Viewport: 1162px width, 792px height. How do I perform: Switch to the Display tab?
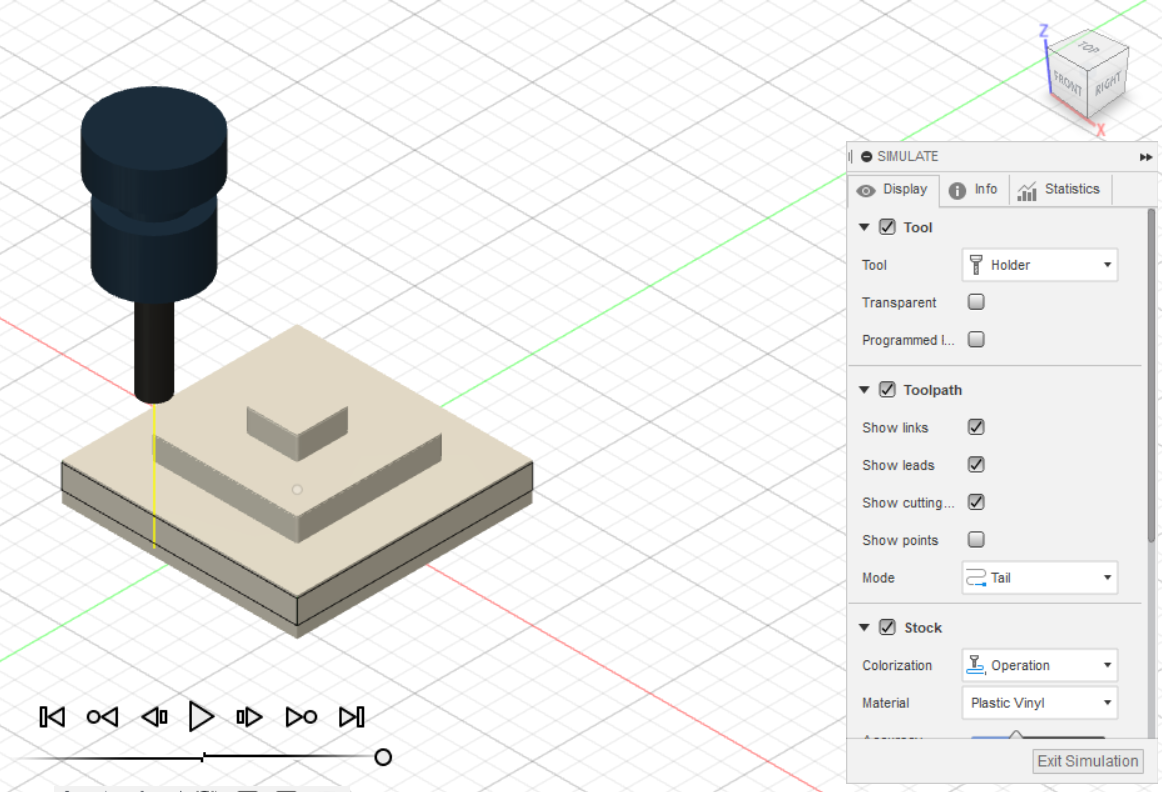(893, 190)
